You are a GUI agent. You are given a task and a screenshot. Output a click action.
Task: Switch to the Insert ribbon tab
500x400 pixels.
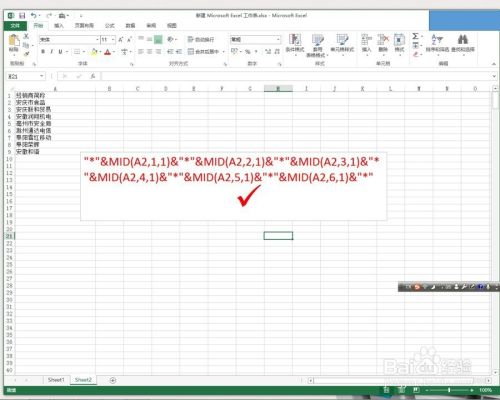coord(59,26)
